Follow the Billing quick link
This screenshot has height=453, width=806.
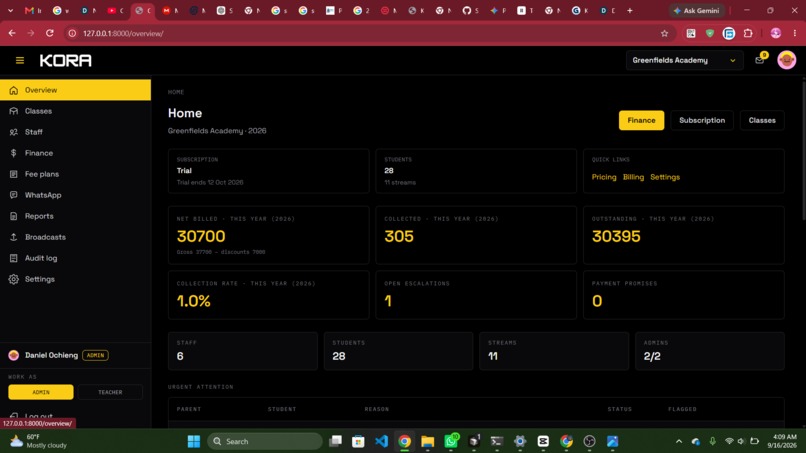(633, 177)
